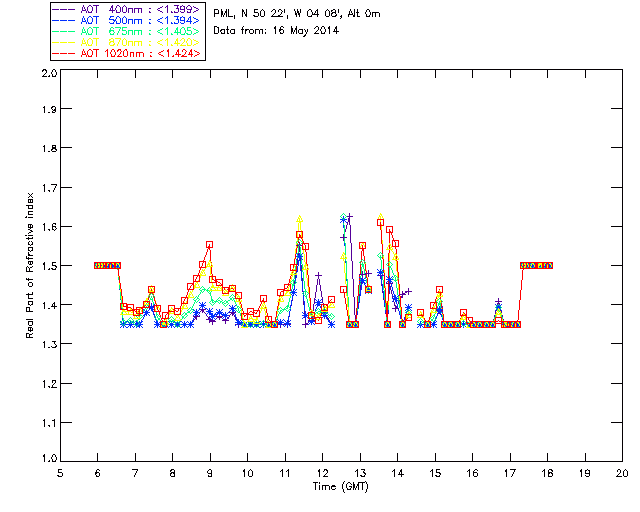Click the 'Time (GMT)' axis label

341,487
